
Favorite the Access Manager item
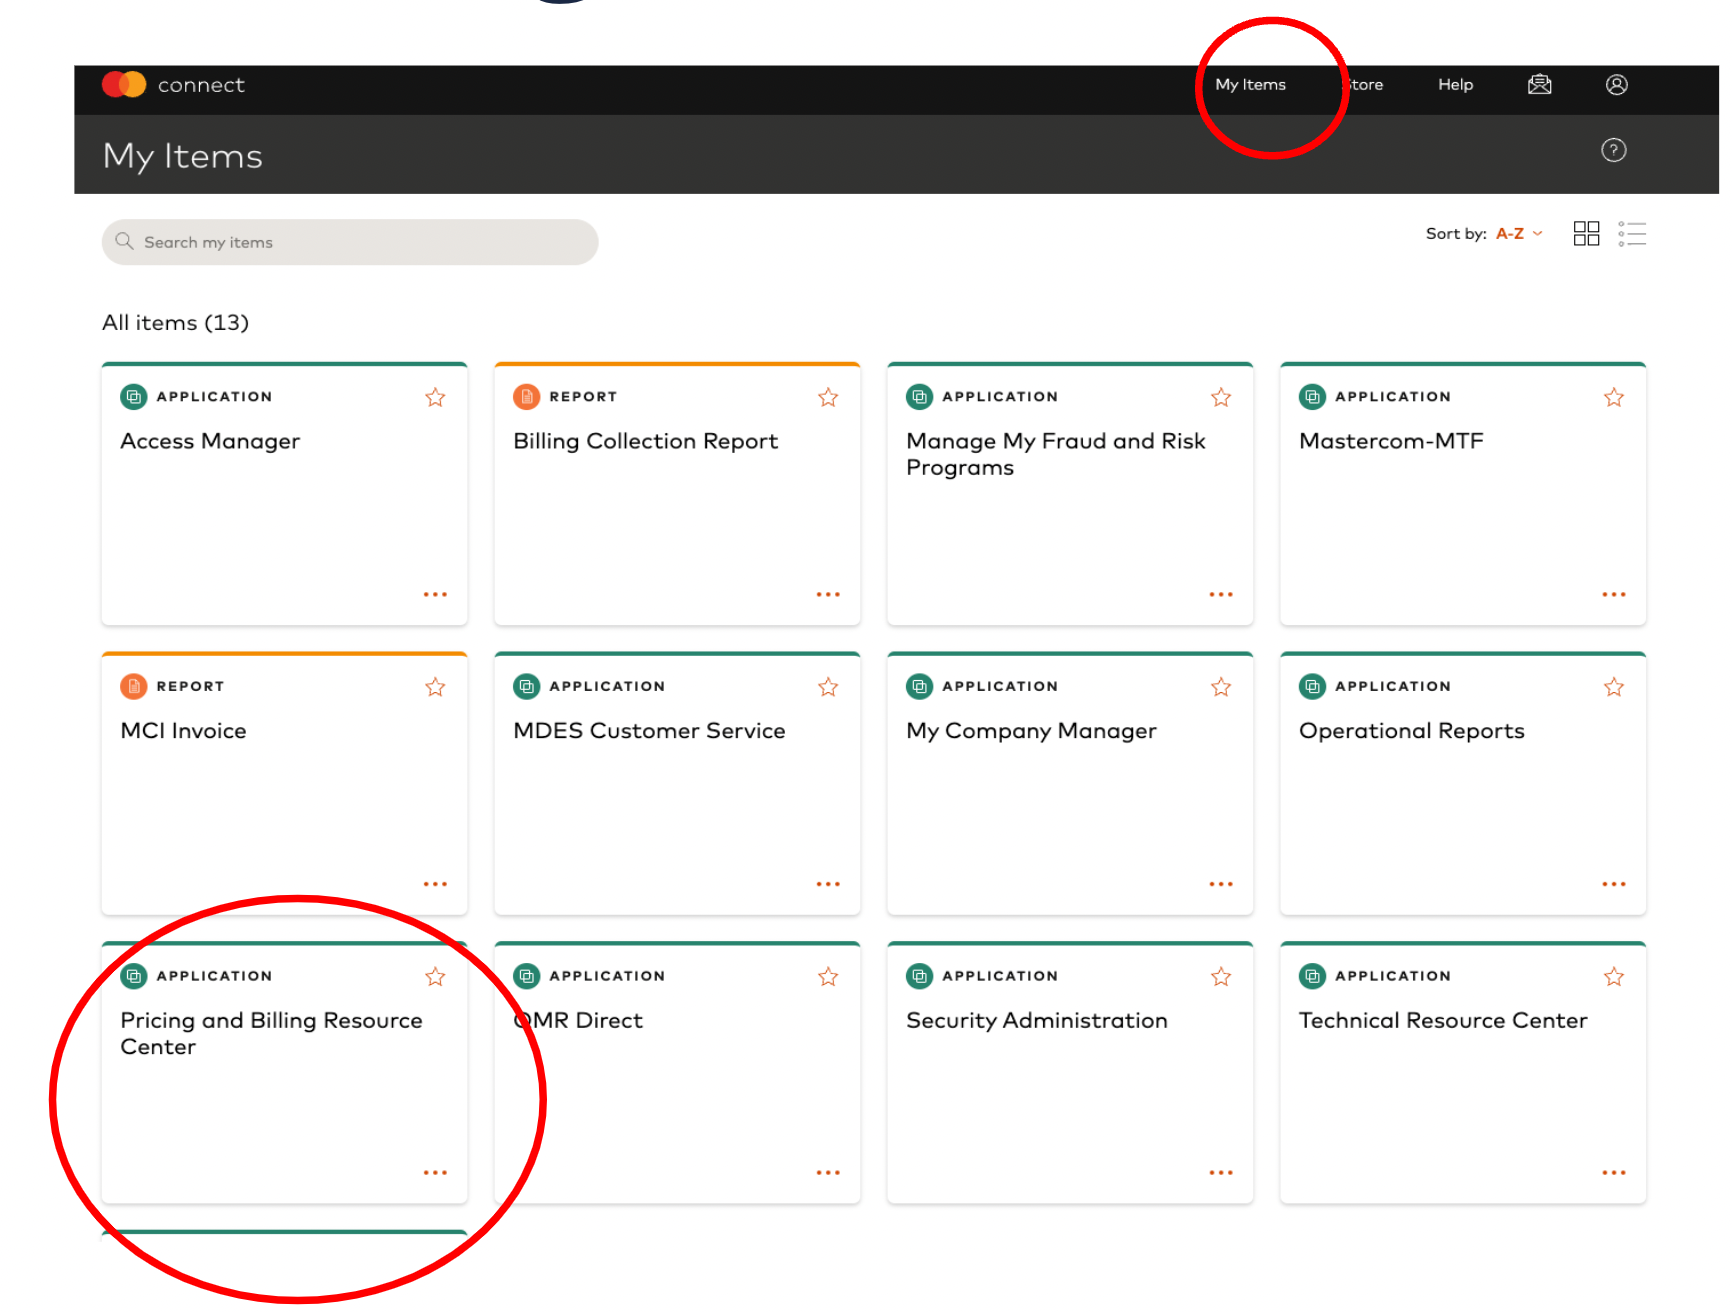coord(435,398)
